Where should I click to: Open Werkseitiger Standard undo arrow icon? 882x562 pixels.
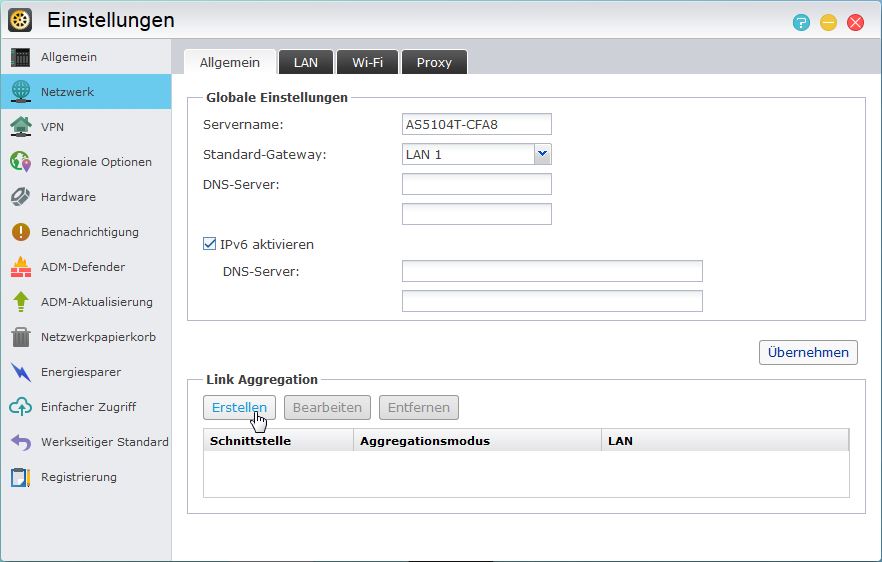click(21, 442)
